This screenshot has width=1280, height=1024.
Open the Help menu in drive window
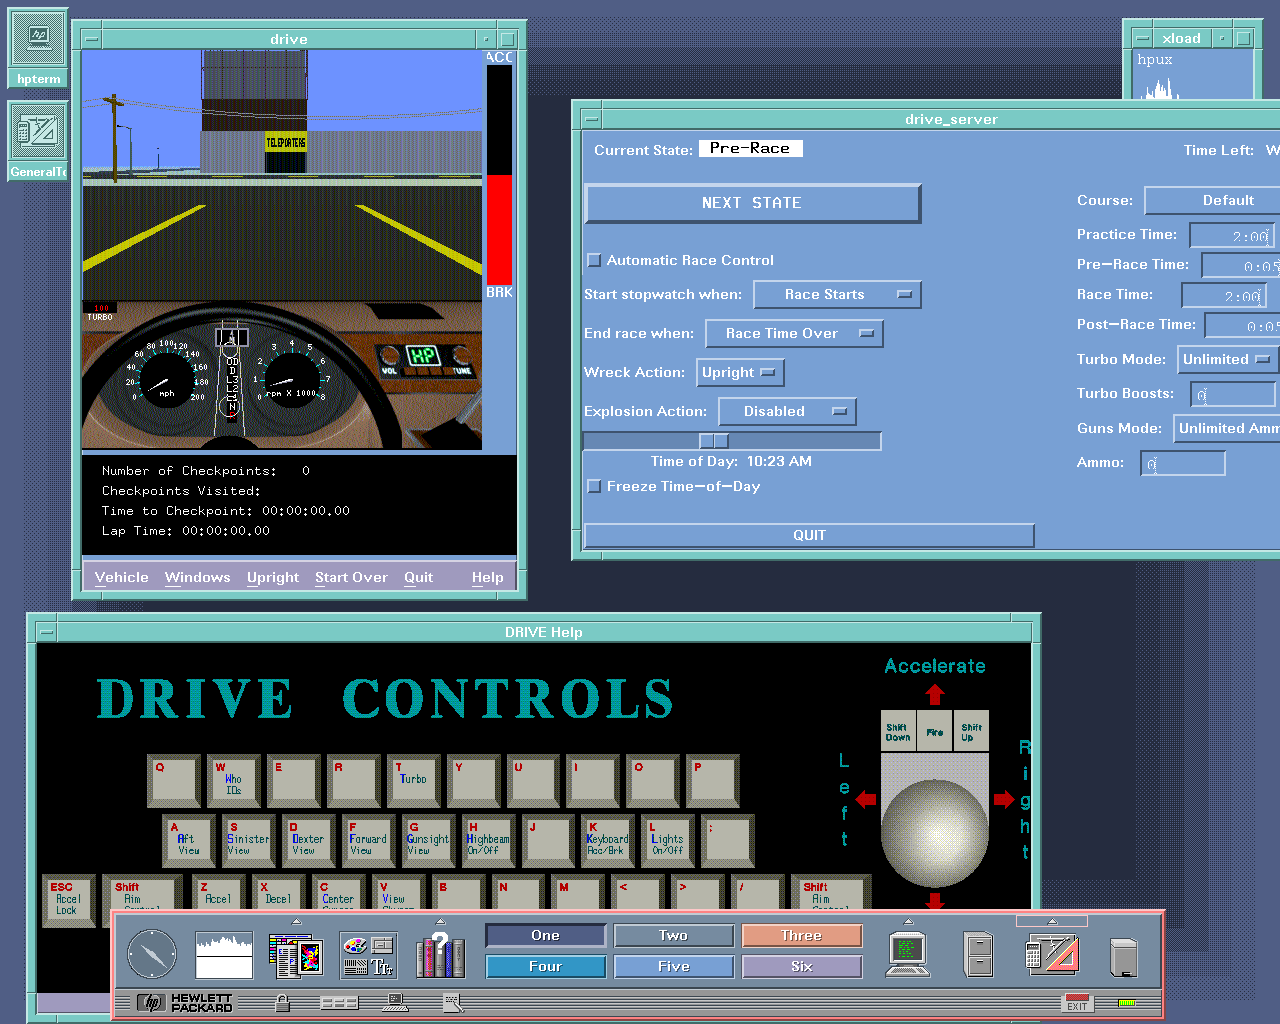487,577
